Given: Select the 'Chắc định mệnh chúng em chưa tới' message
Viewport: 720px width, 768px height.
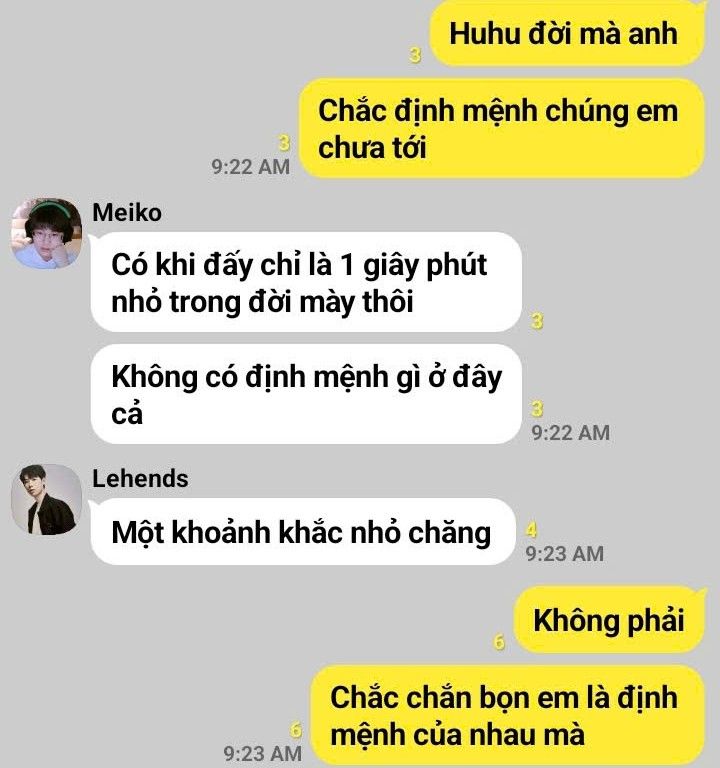Looking at the screenshot, I should point(502,128).
